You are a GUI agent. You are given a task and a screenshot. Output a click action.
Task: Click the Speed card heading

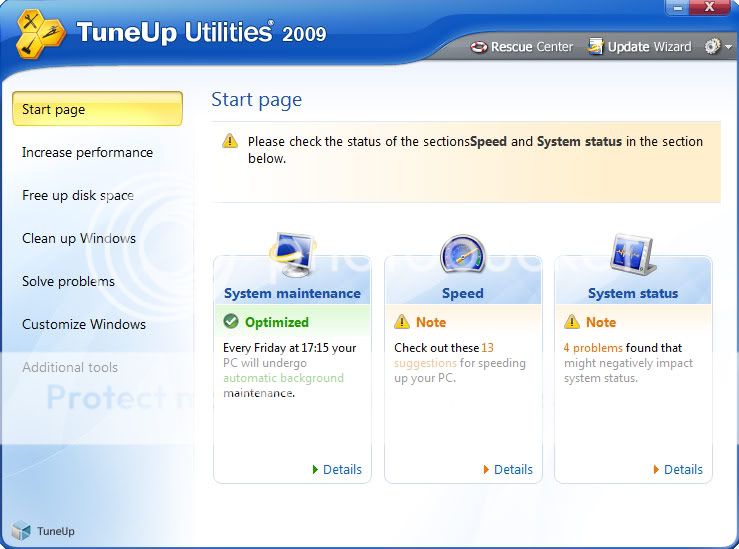(463, 293)
